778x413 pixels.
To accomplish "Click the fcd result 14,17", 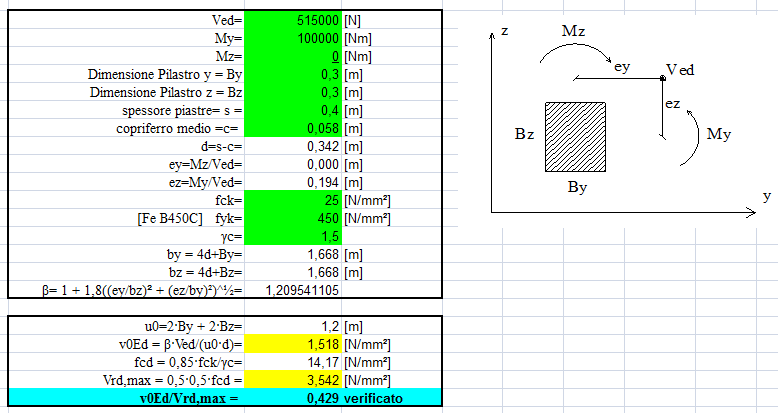I will [293, 362].
